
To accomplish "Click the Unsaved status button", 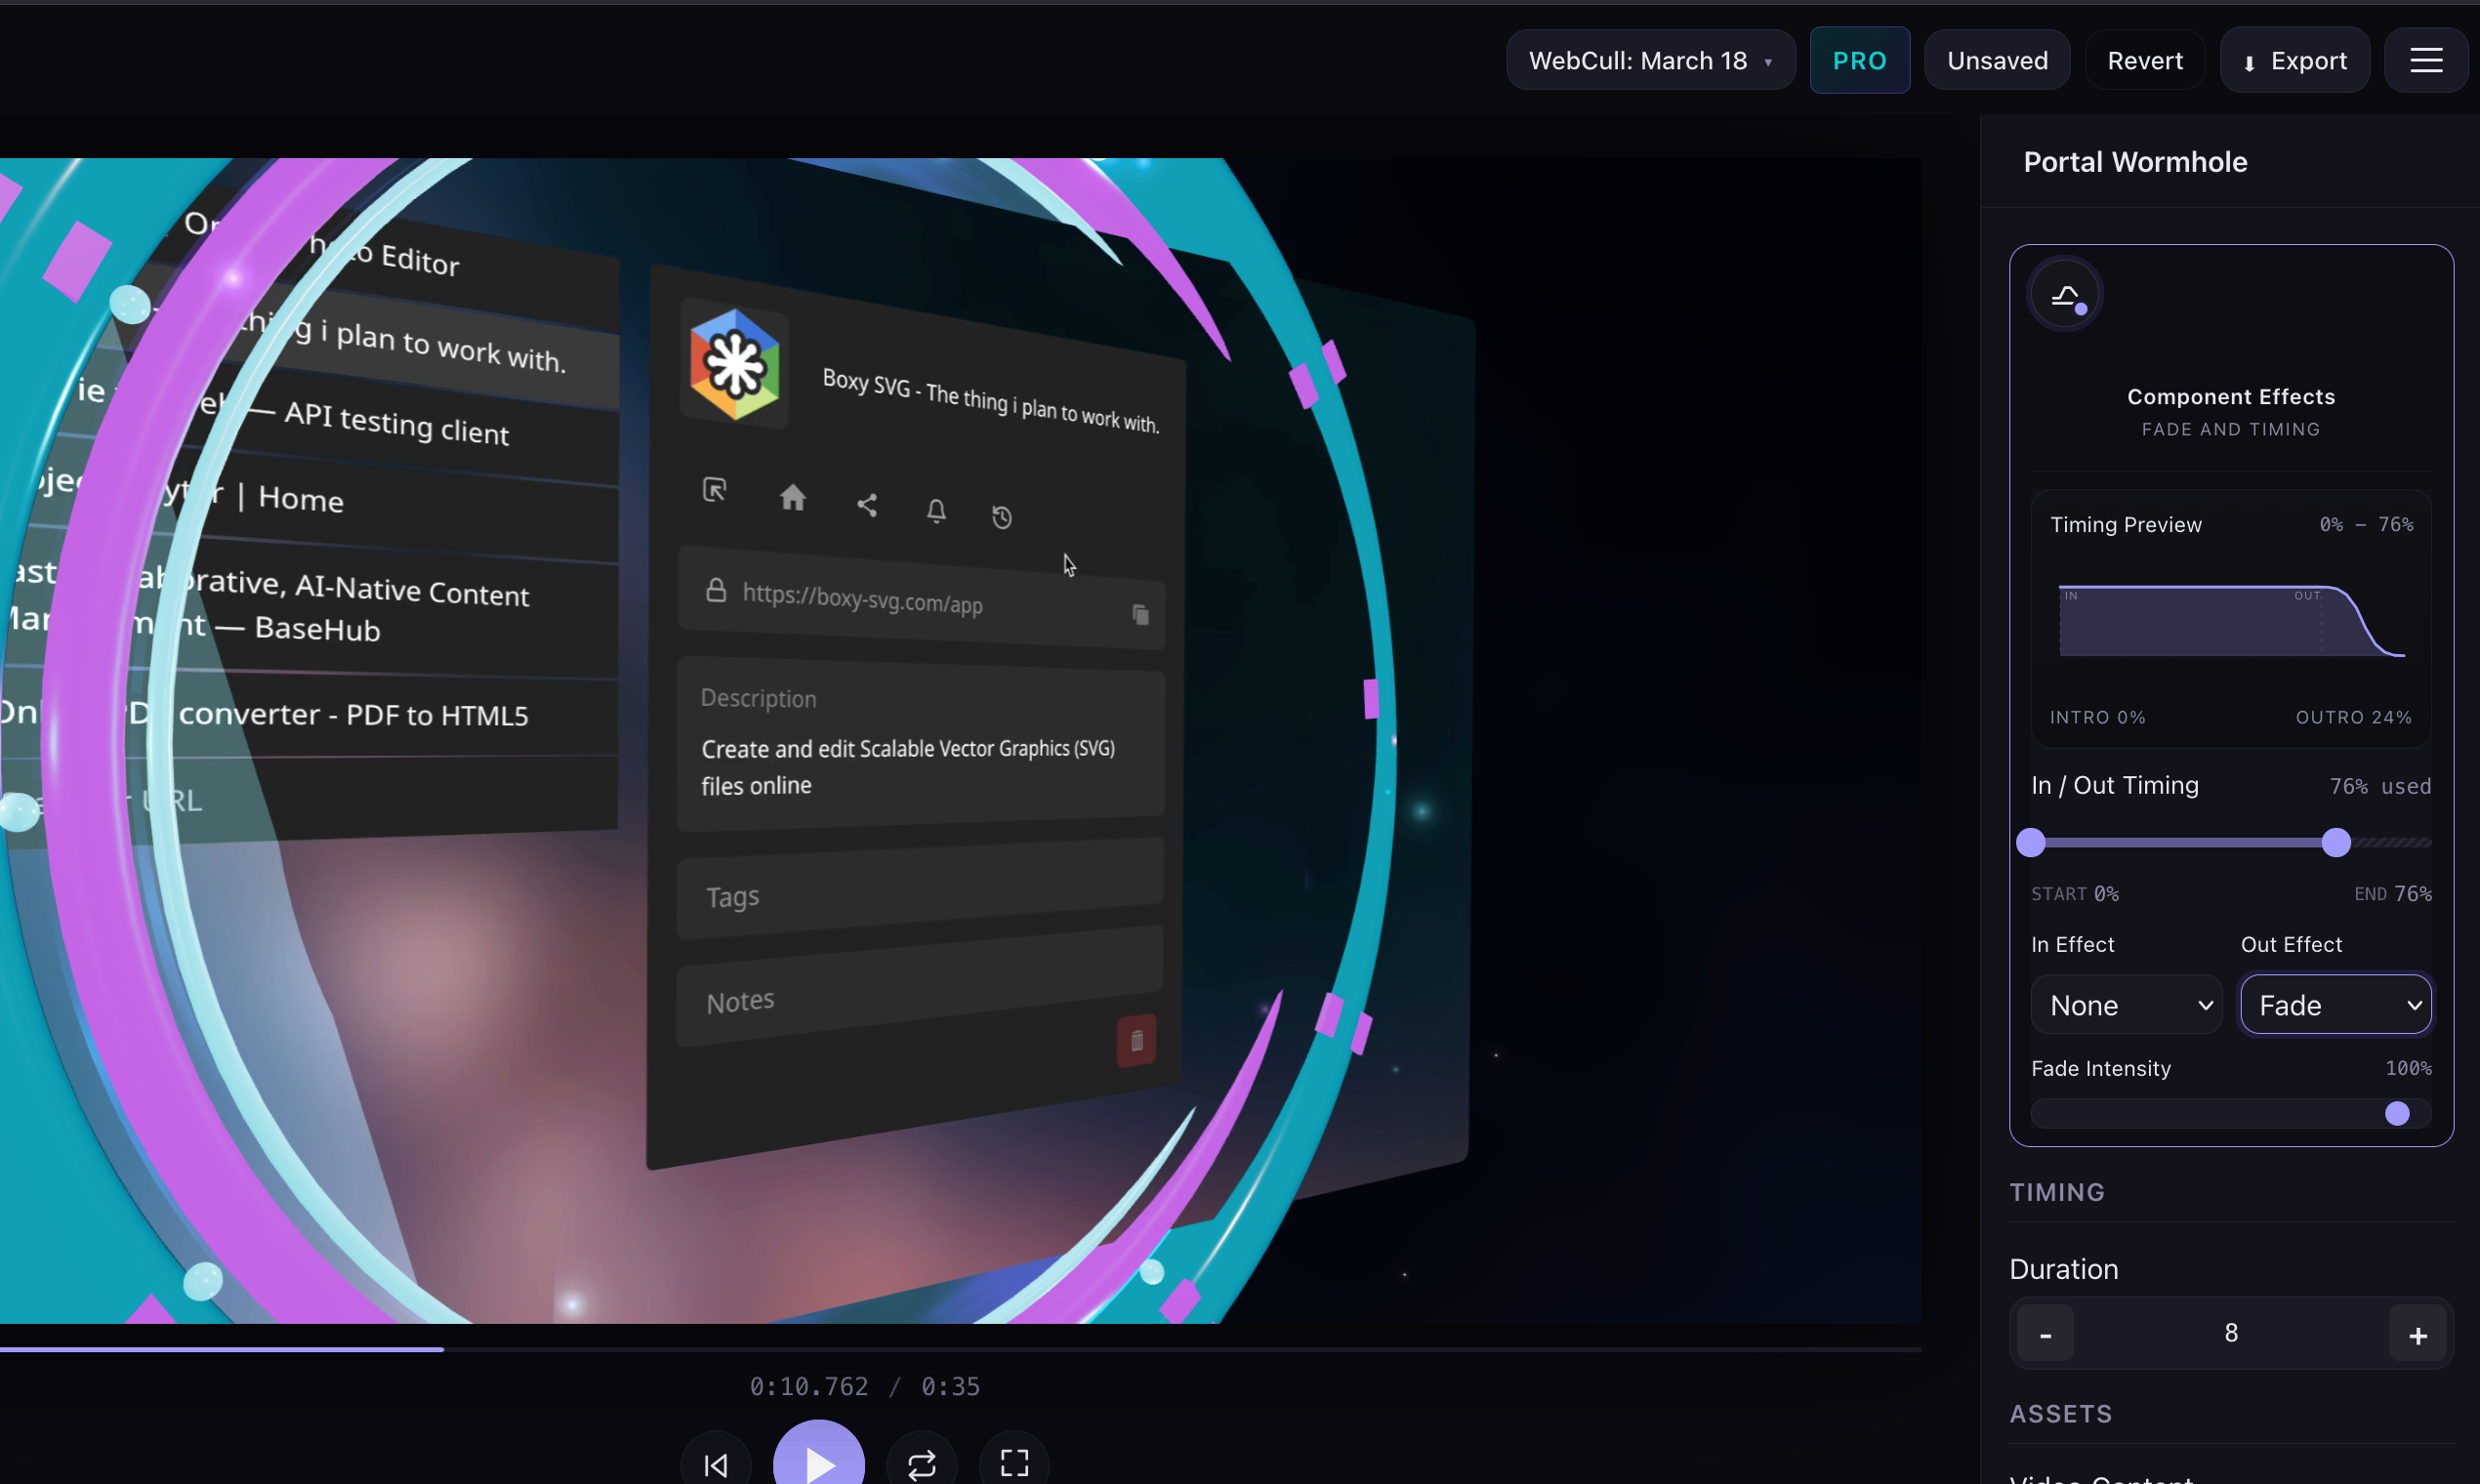I will [x=1997, y=60].
